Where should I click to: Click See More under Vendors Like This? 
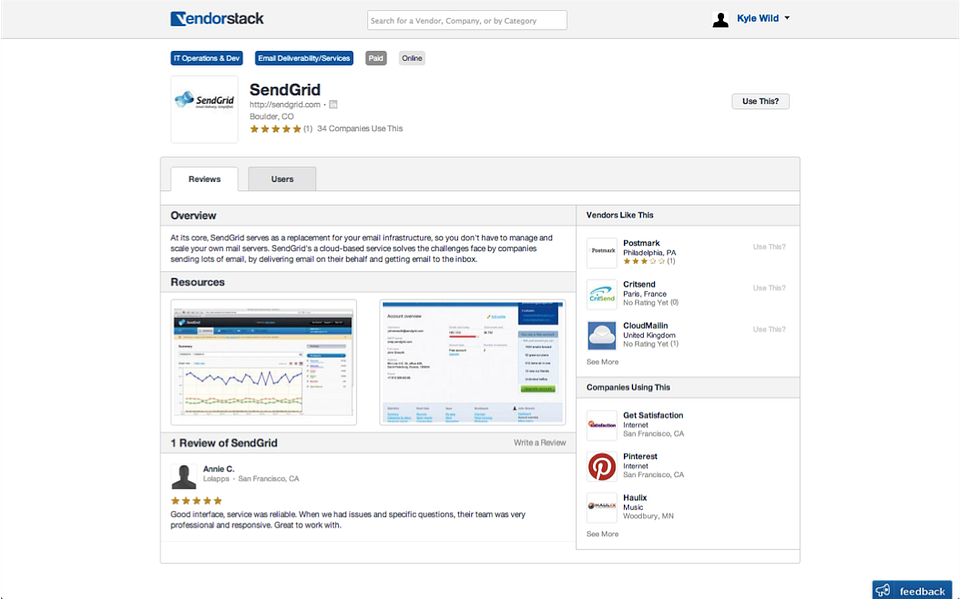pos(602,362)
